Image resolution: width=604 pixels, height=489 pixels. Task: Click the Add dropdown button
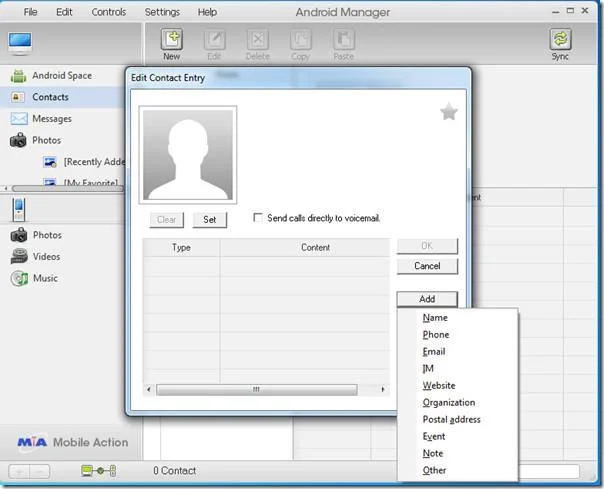427,299
